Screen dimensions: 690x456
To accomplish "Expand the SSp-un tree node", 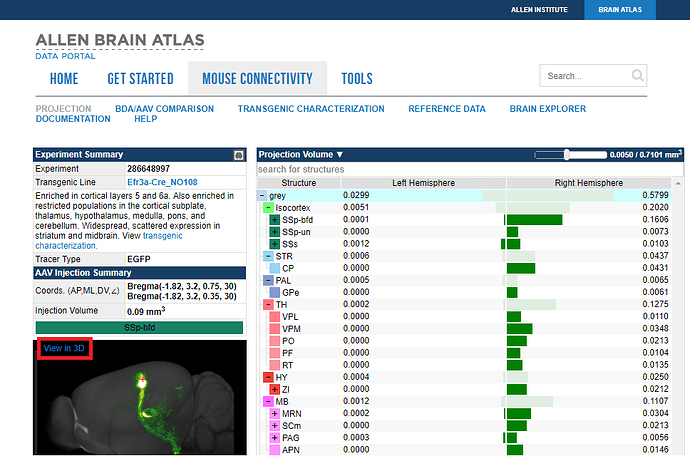I will coord(275,232).
